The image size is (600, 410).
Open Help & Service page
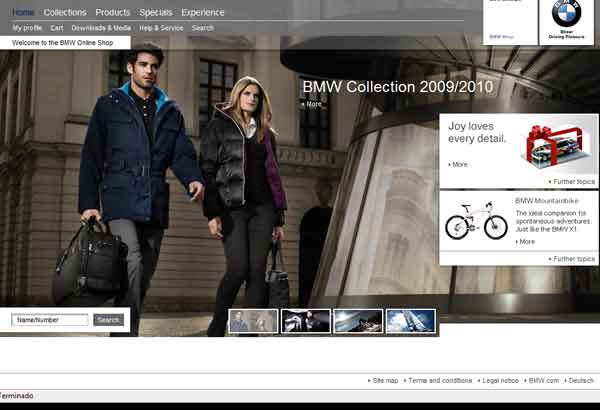tap(161, 28)
